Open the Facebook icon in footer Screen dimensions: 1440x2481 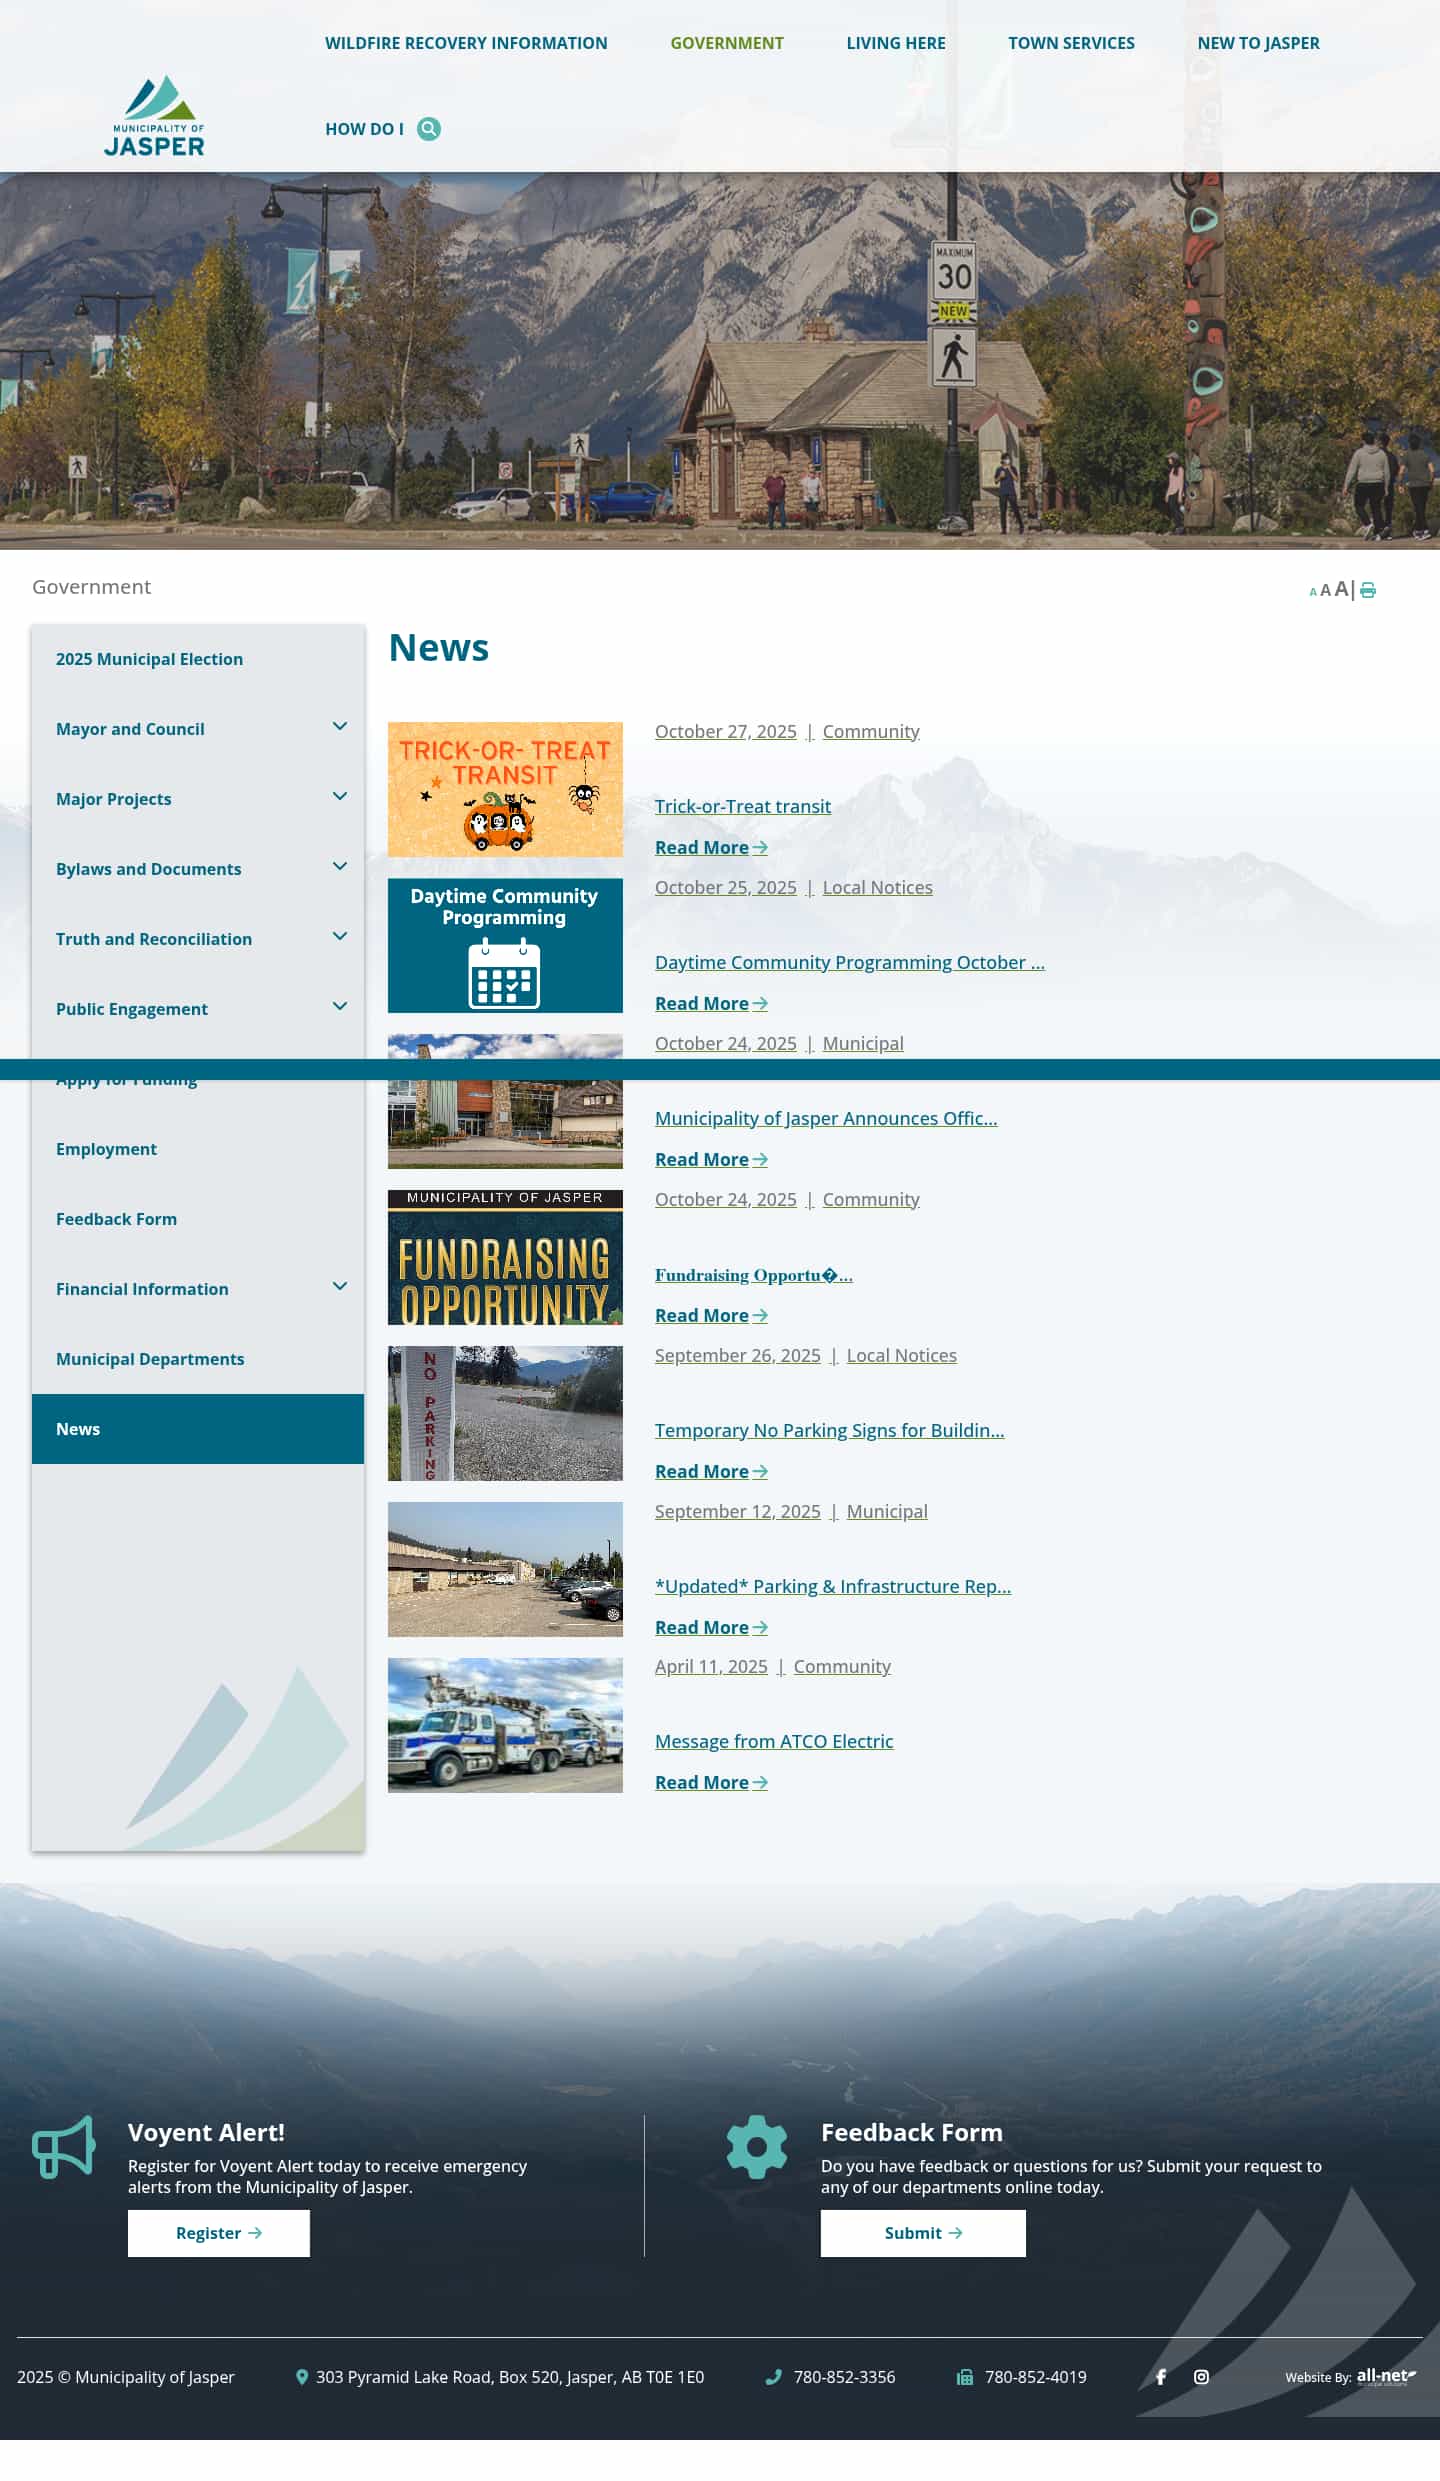pyautogui.click(x=1161, y=2377)
